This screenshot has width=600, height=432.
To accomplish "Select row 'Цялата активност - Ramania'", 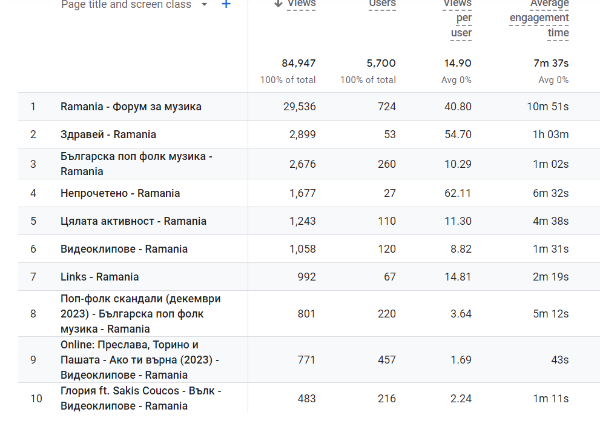I will [309, 221].
